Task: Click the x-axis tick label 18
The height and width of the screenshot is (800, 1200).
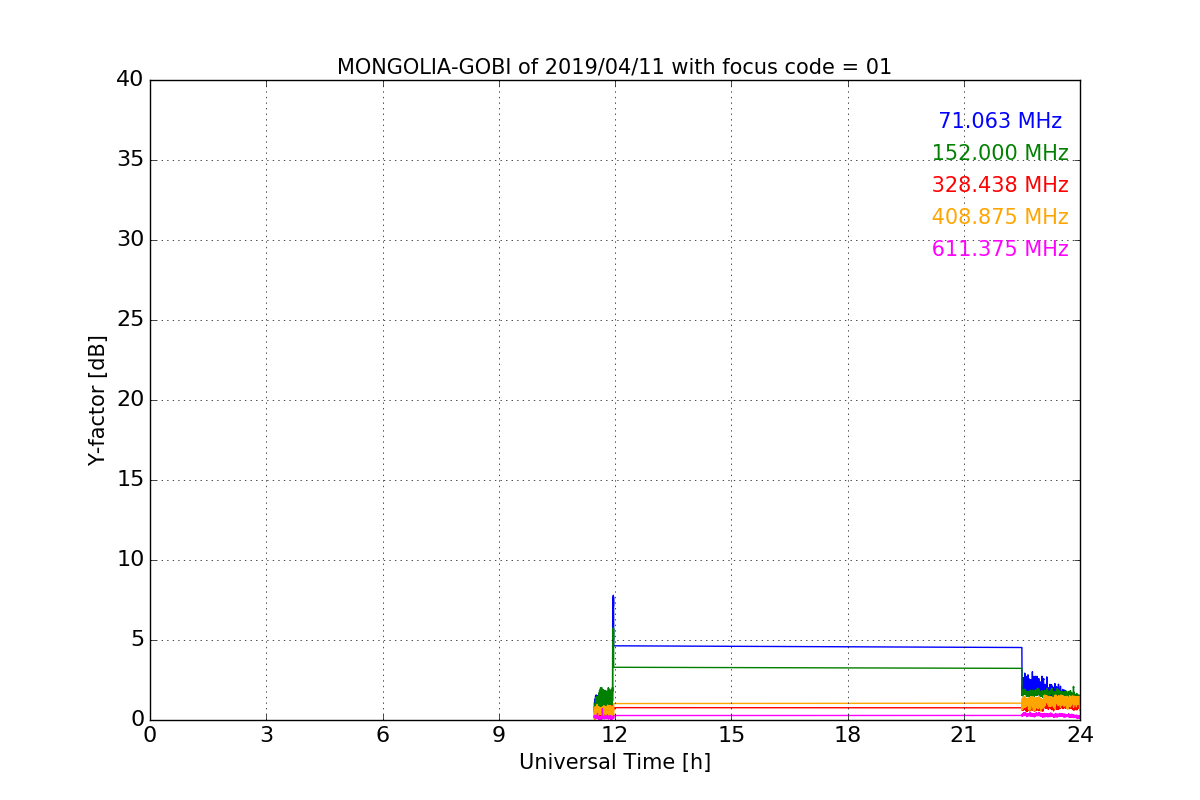Action: coord(848,735)
